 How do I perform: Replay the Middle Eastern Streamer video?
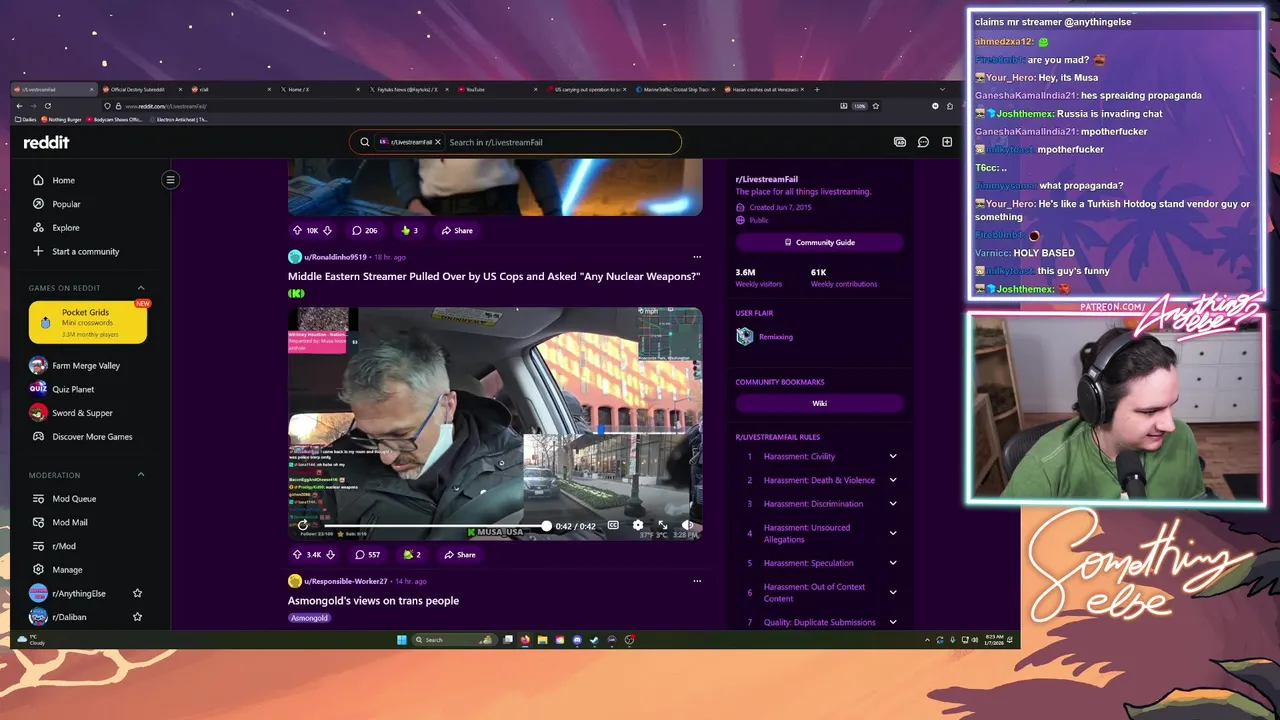click(303, 525)
